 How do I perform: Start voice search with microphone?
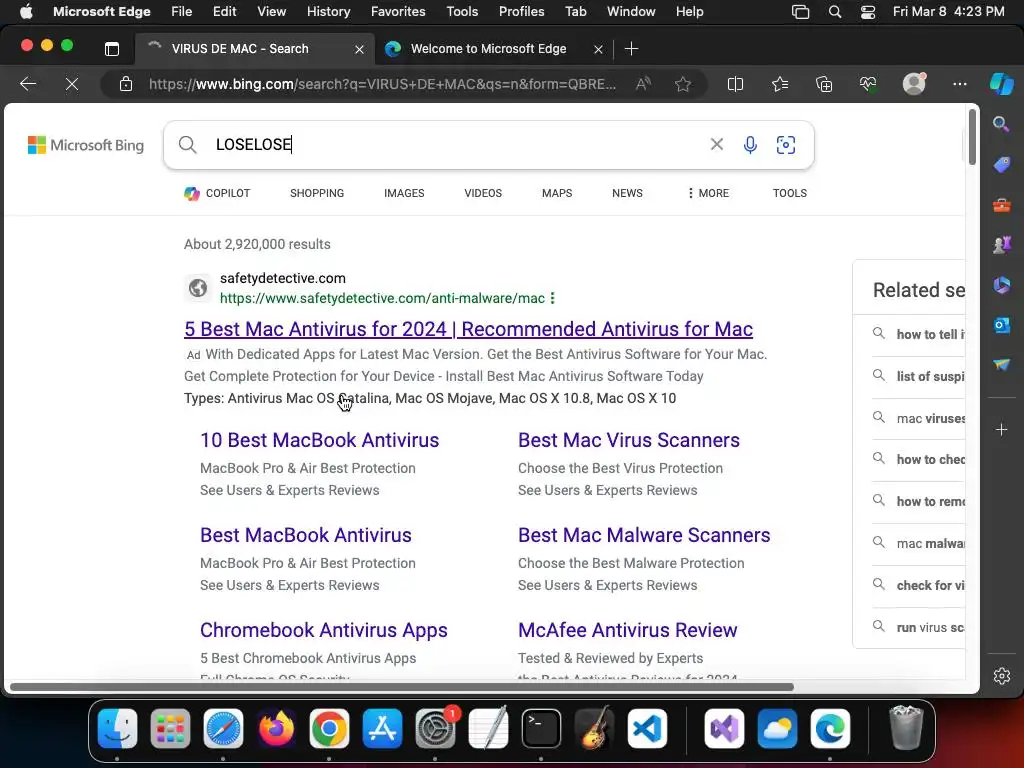tap(750, 144)
